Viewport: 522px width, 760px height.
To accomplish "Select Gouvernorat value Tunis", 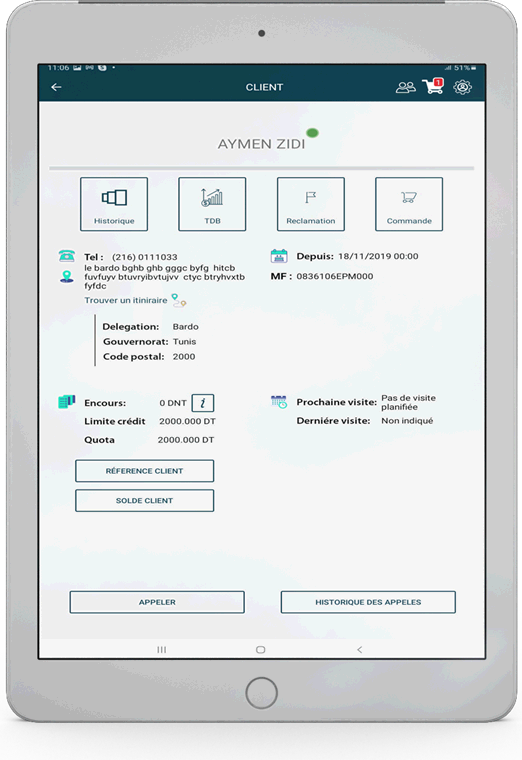I will pos(184,342).
